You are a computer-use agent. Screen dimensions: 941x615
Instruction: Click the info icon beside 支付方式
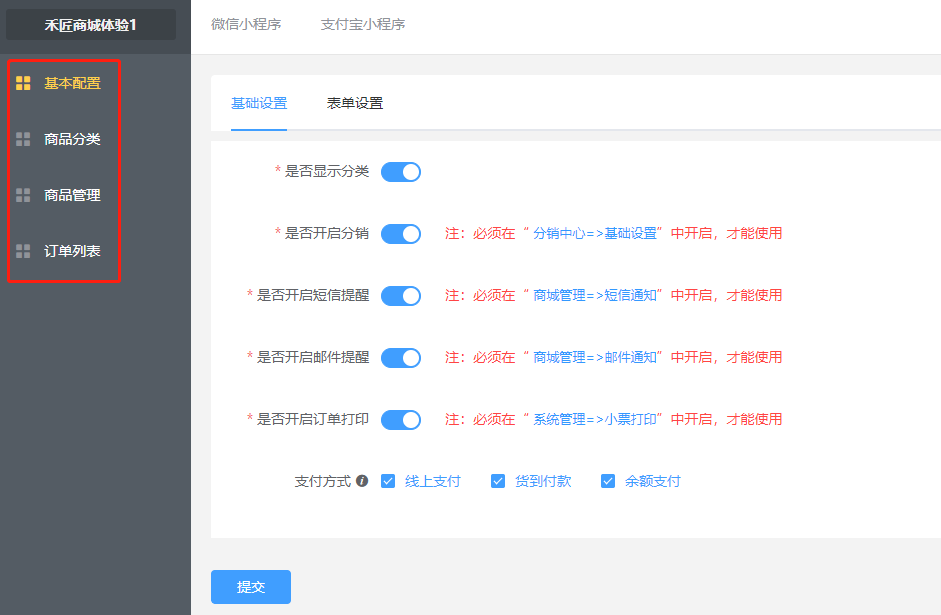pos(362,481)
